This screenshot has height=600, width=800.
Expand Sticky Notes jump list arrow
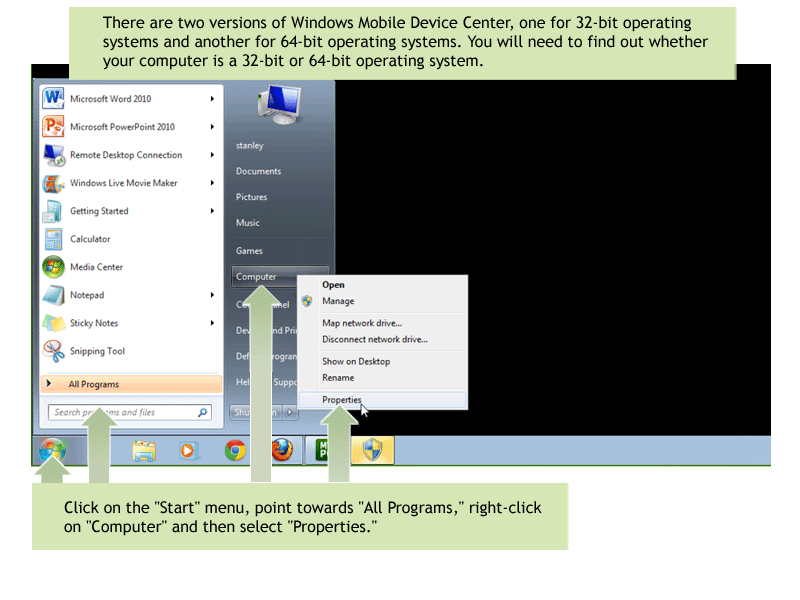[212, 323]
